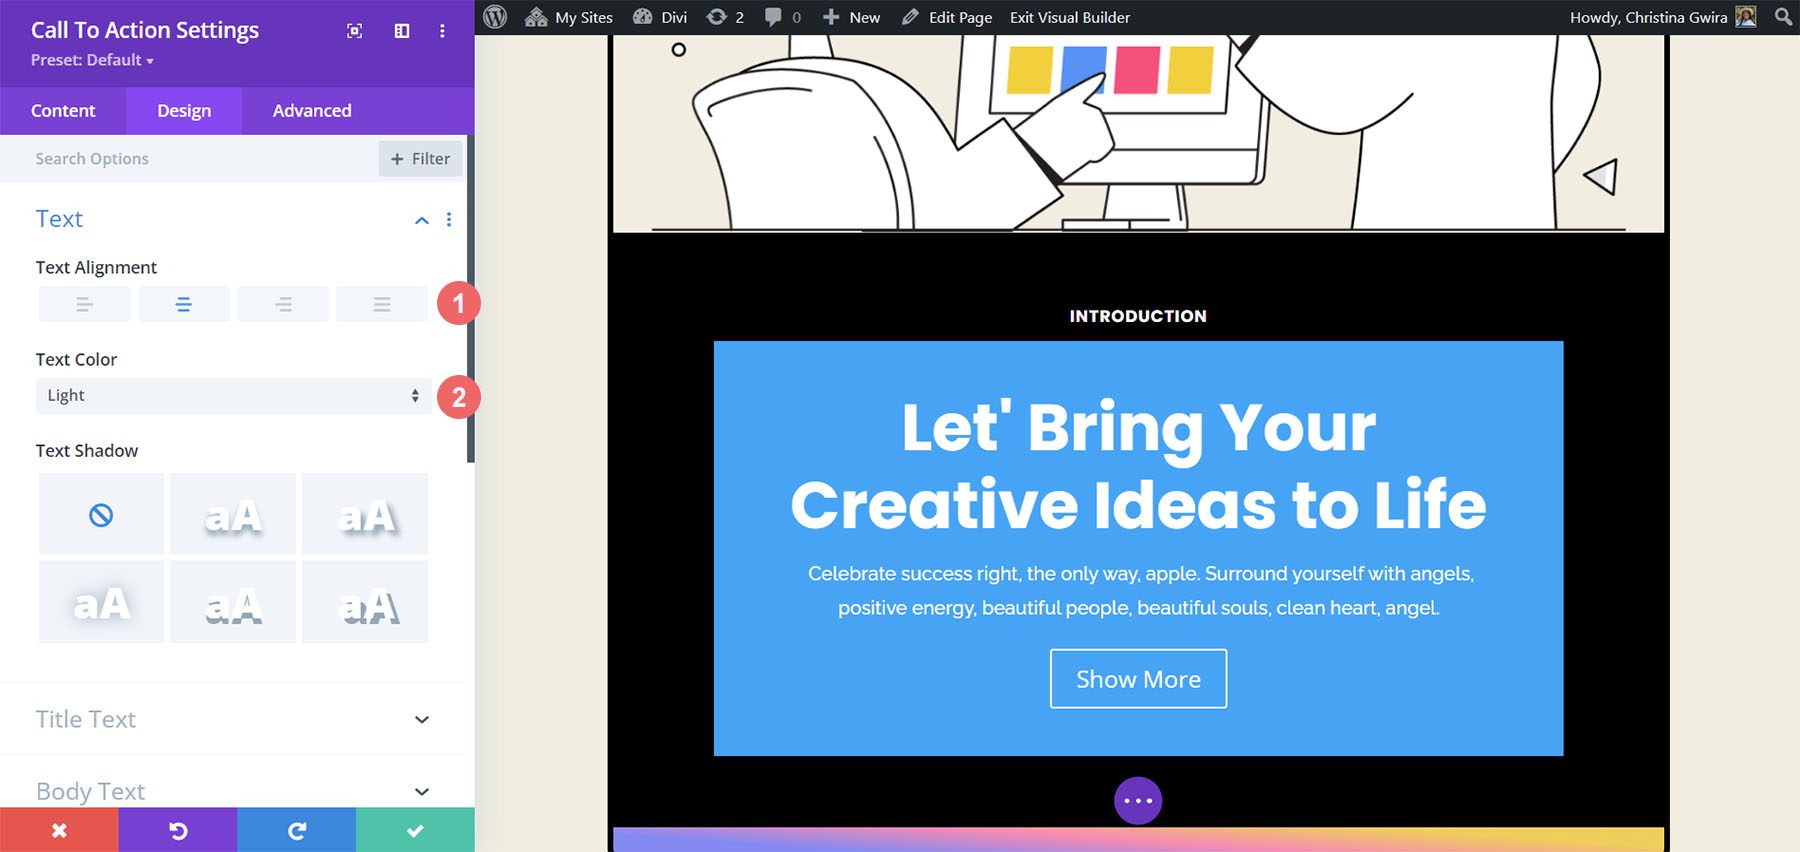Open Text section options three-dot menu
Viewport: 1800px width, 852px height.
coord(449,220)
